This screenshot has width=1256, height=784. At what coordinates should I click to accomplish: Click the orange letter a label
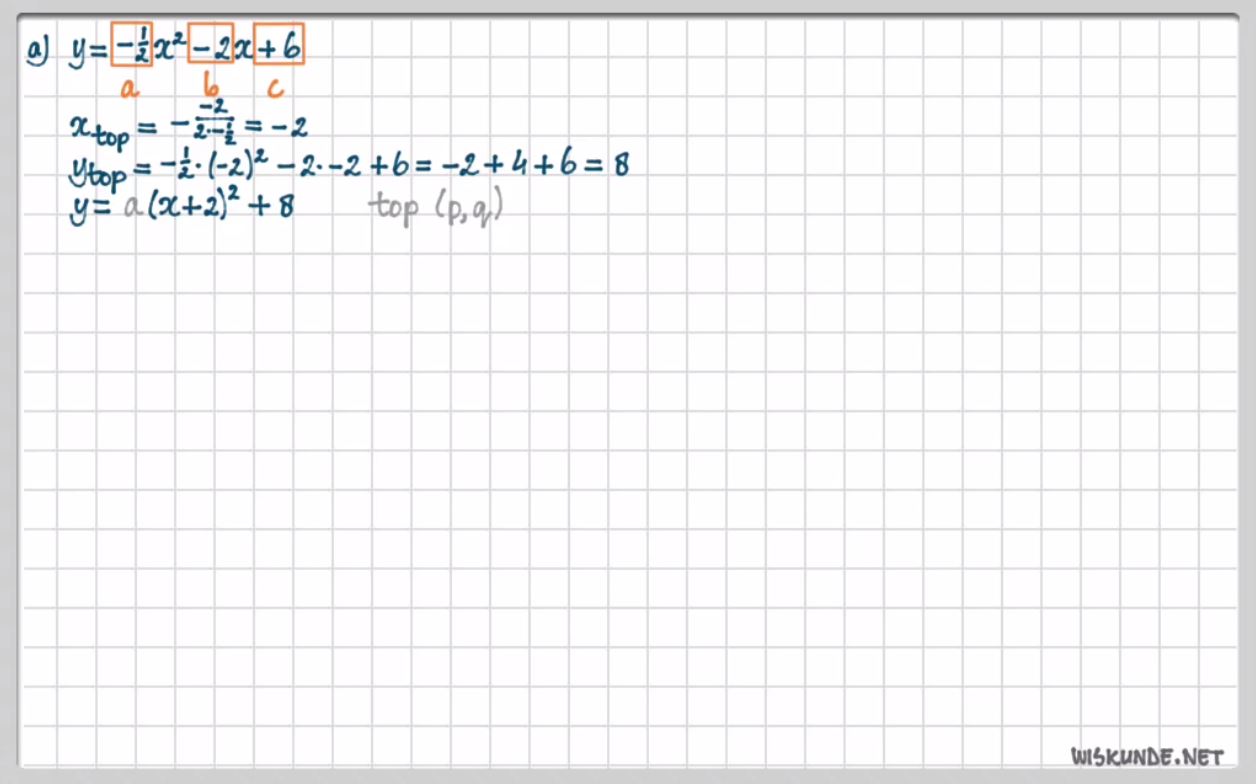(x=129, y=89)
